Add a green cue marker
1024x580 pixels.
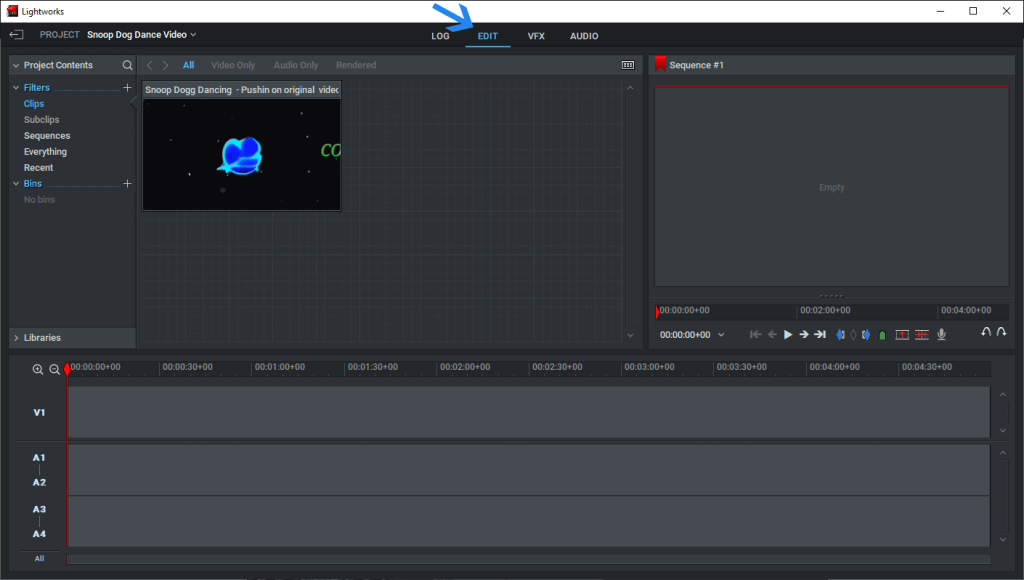point(882,335)
